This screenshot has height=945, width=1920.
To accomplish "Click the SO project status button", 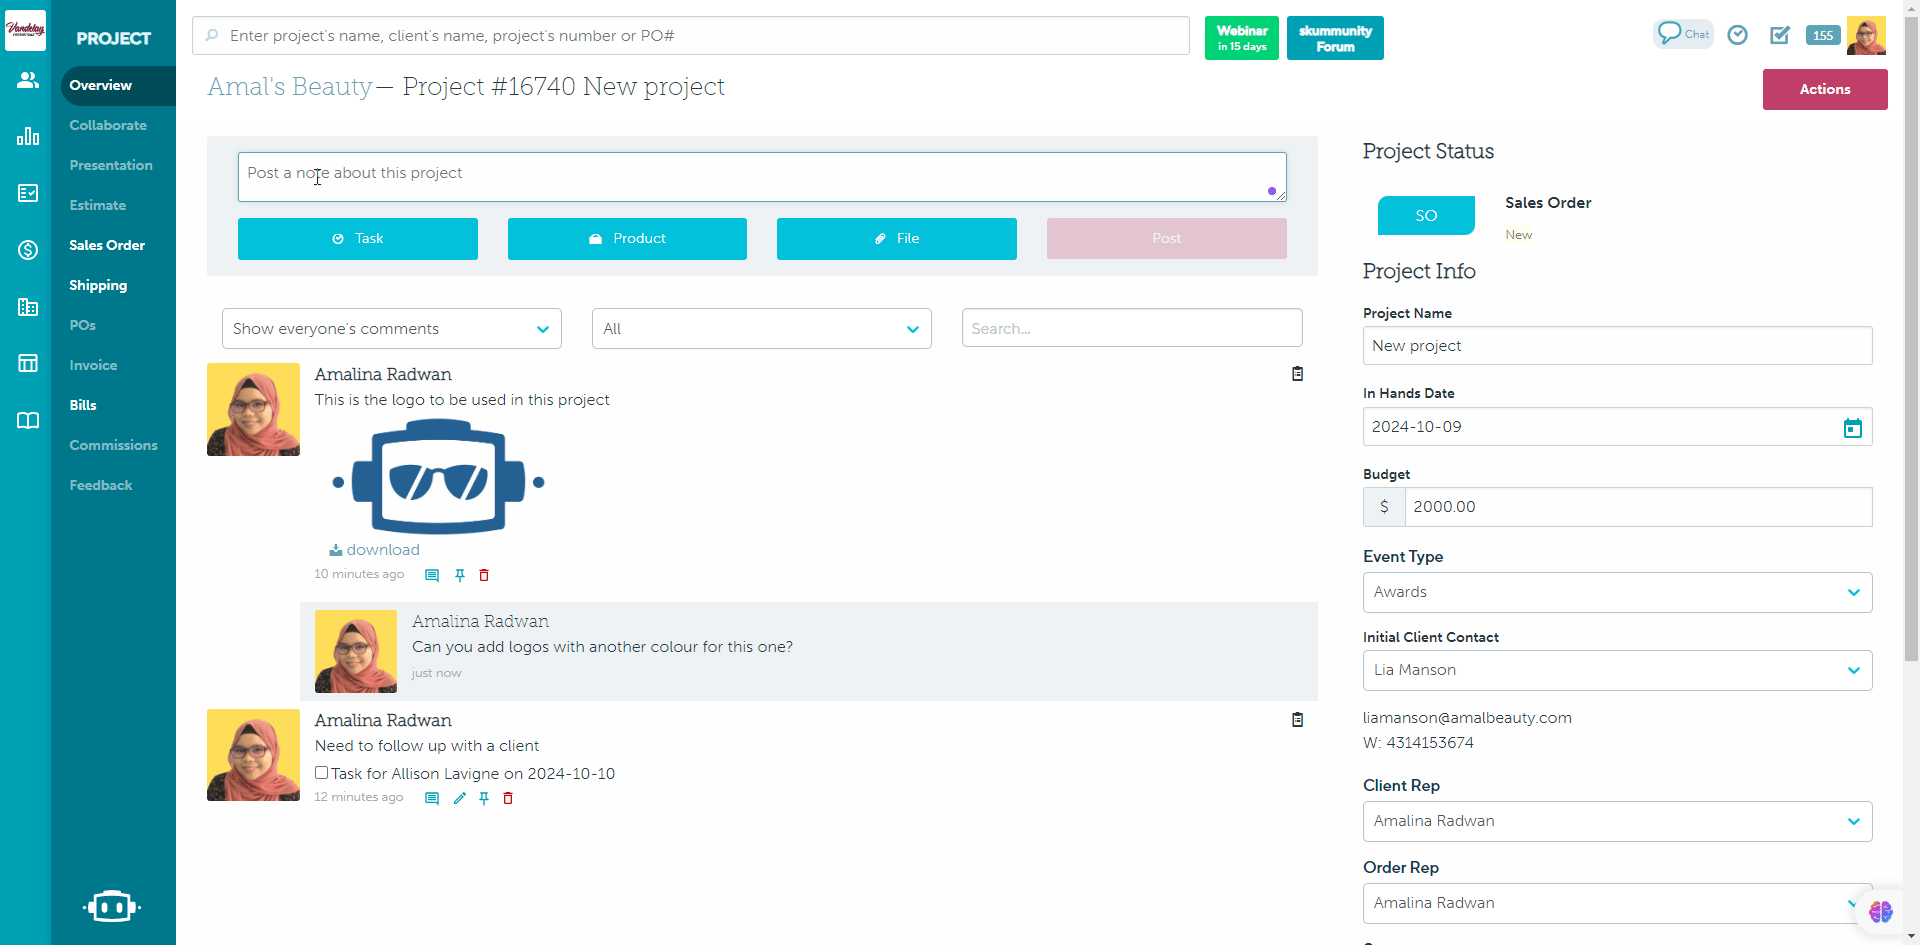I will [1426, 216].
